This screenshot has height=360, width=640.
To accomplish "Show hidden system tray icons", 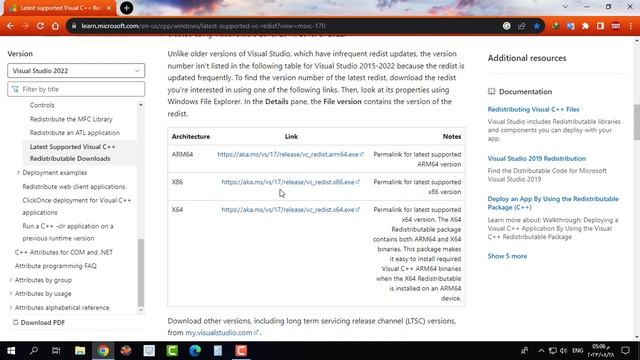I will [x=541, y=351].
